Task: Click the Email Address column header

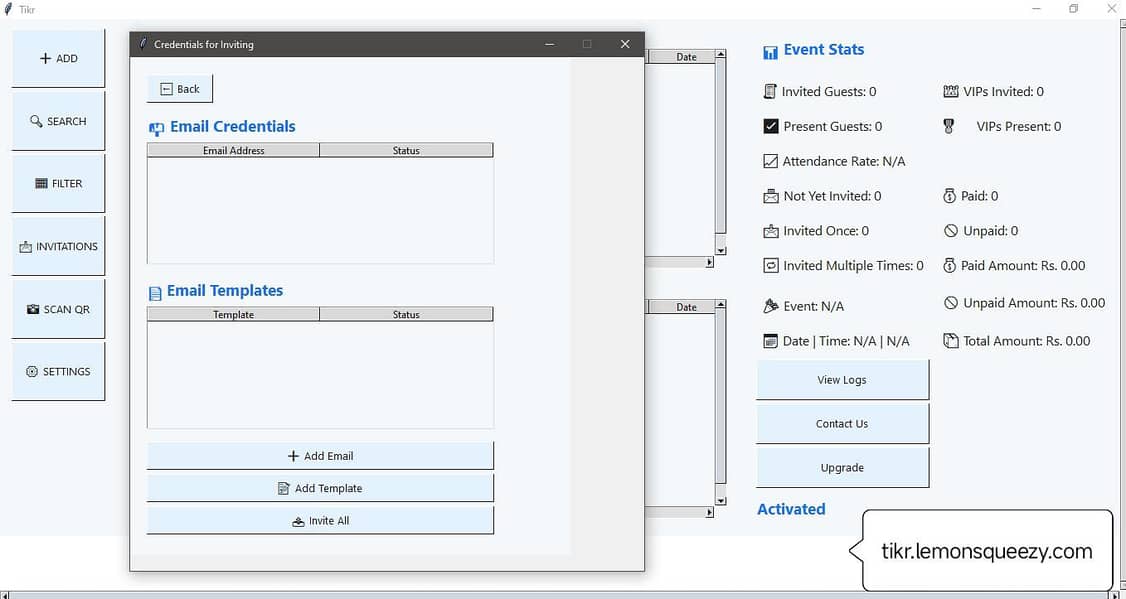Action: pos(233,150)
